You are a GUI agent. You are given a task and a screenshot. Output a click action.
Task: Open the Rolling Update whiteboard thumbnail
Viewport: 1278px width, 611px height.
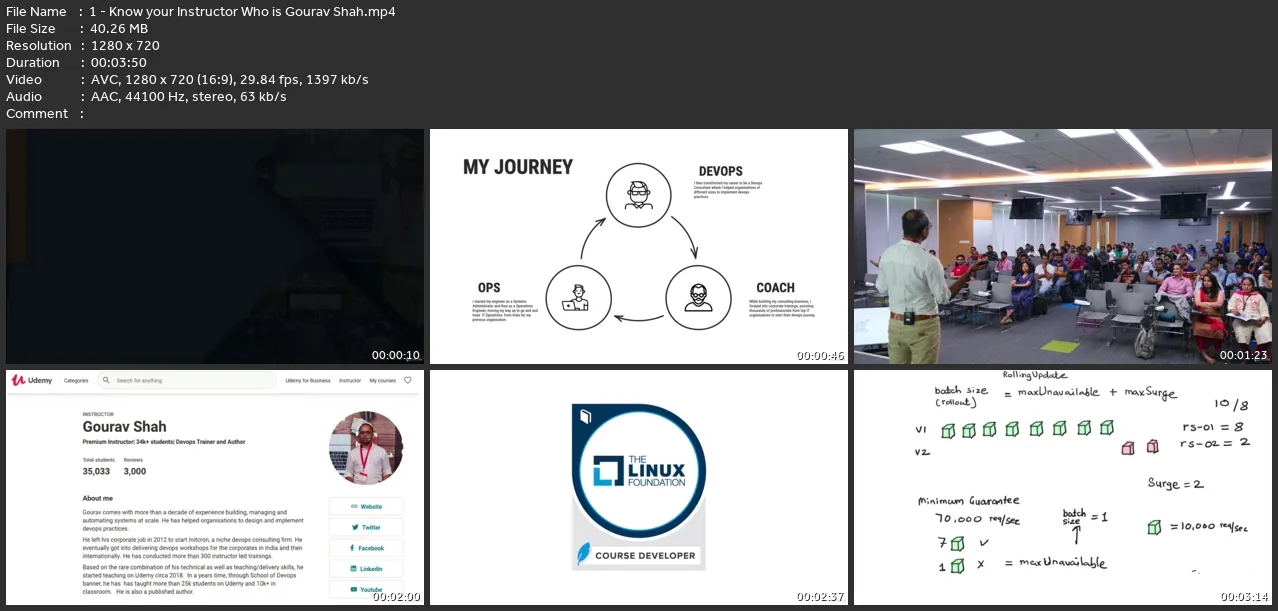(x=1062, y=487)
